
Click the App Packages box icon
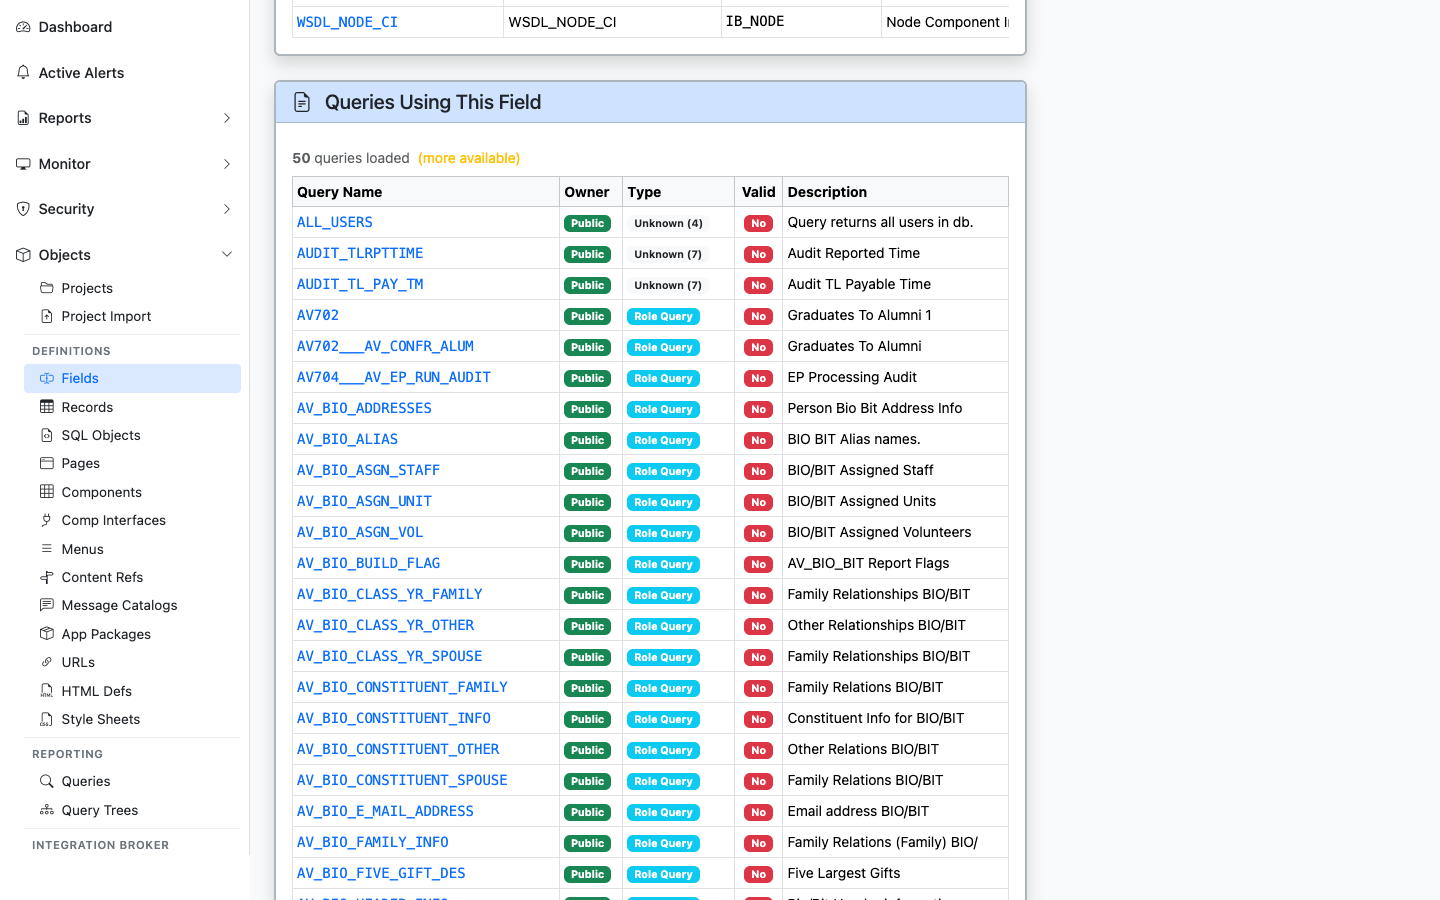pos(47,634)
